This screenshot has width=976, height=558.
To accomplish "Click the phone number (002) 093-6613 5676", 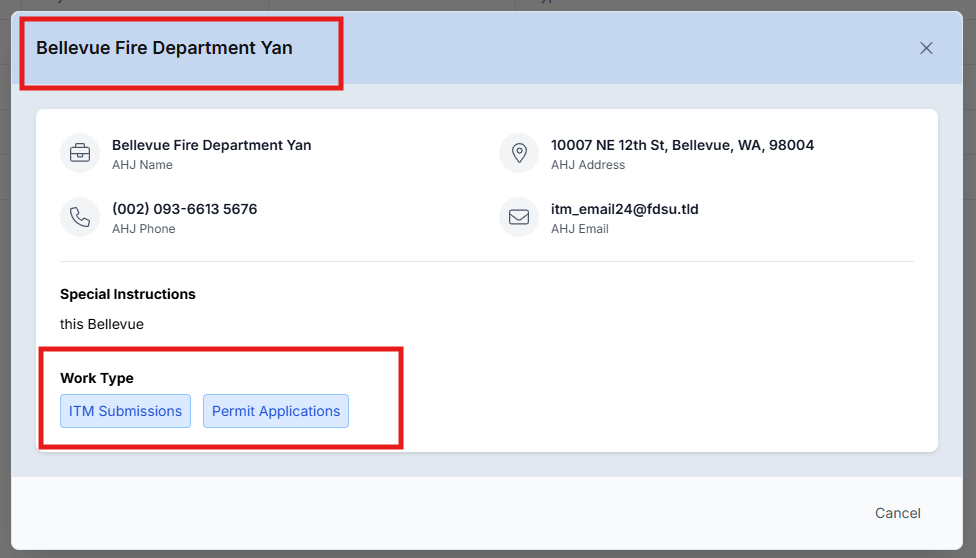I will [x=184, y=209].
